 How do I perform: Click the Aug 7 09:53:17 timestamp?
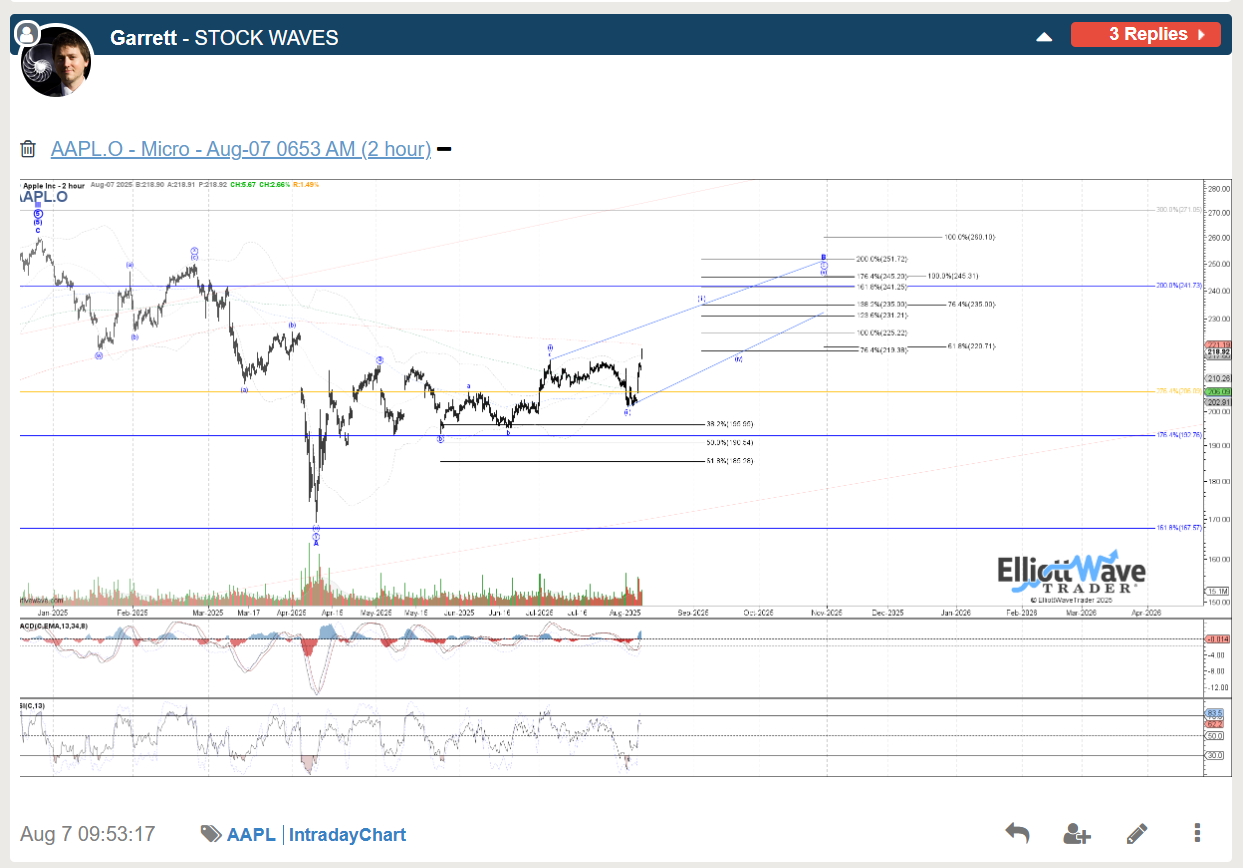[x=88, y=834]
